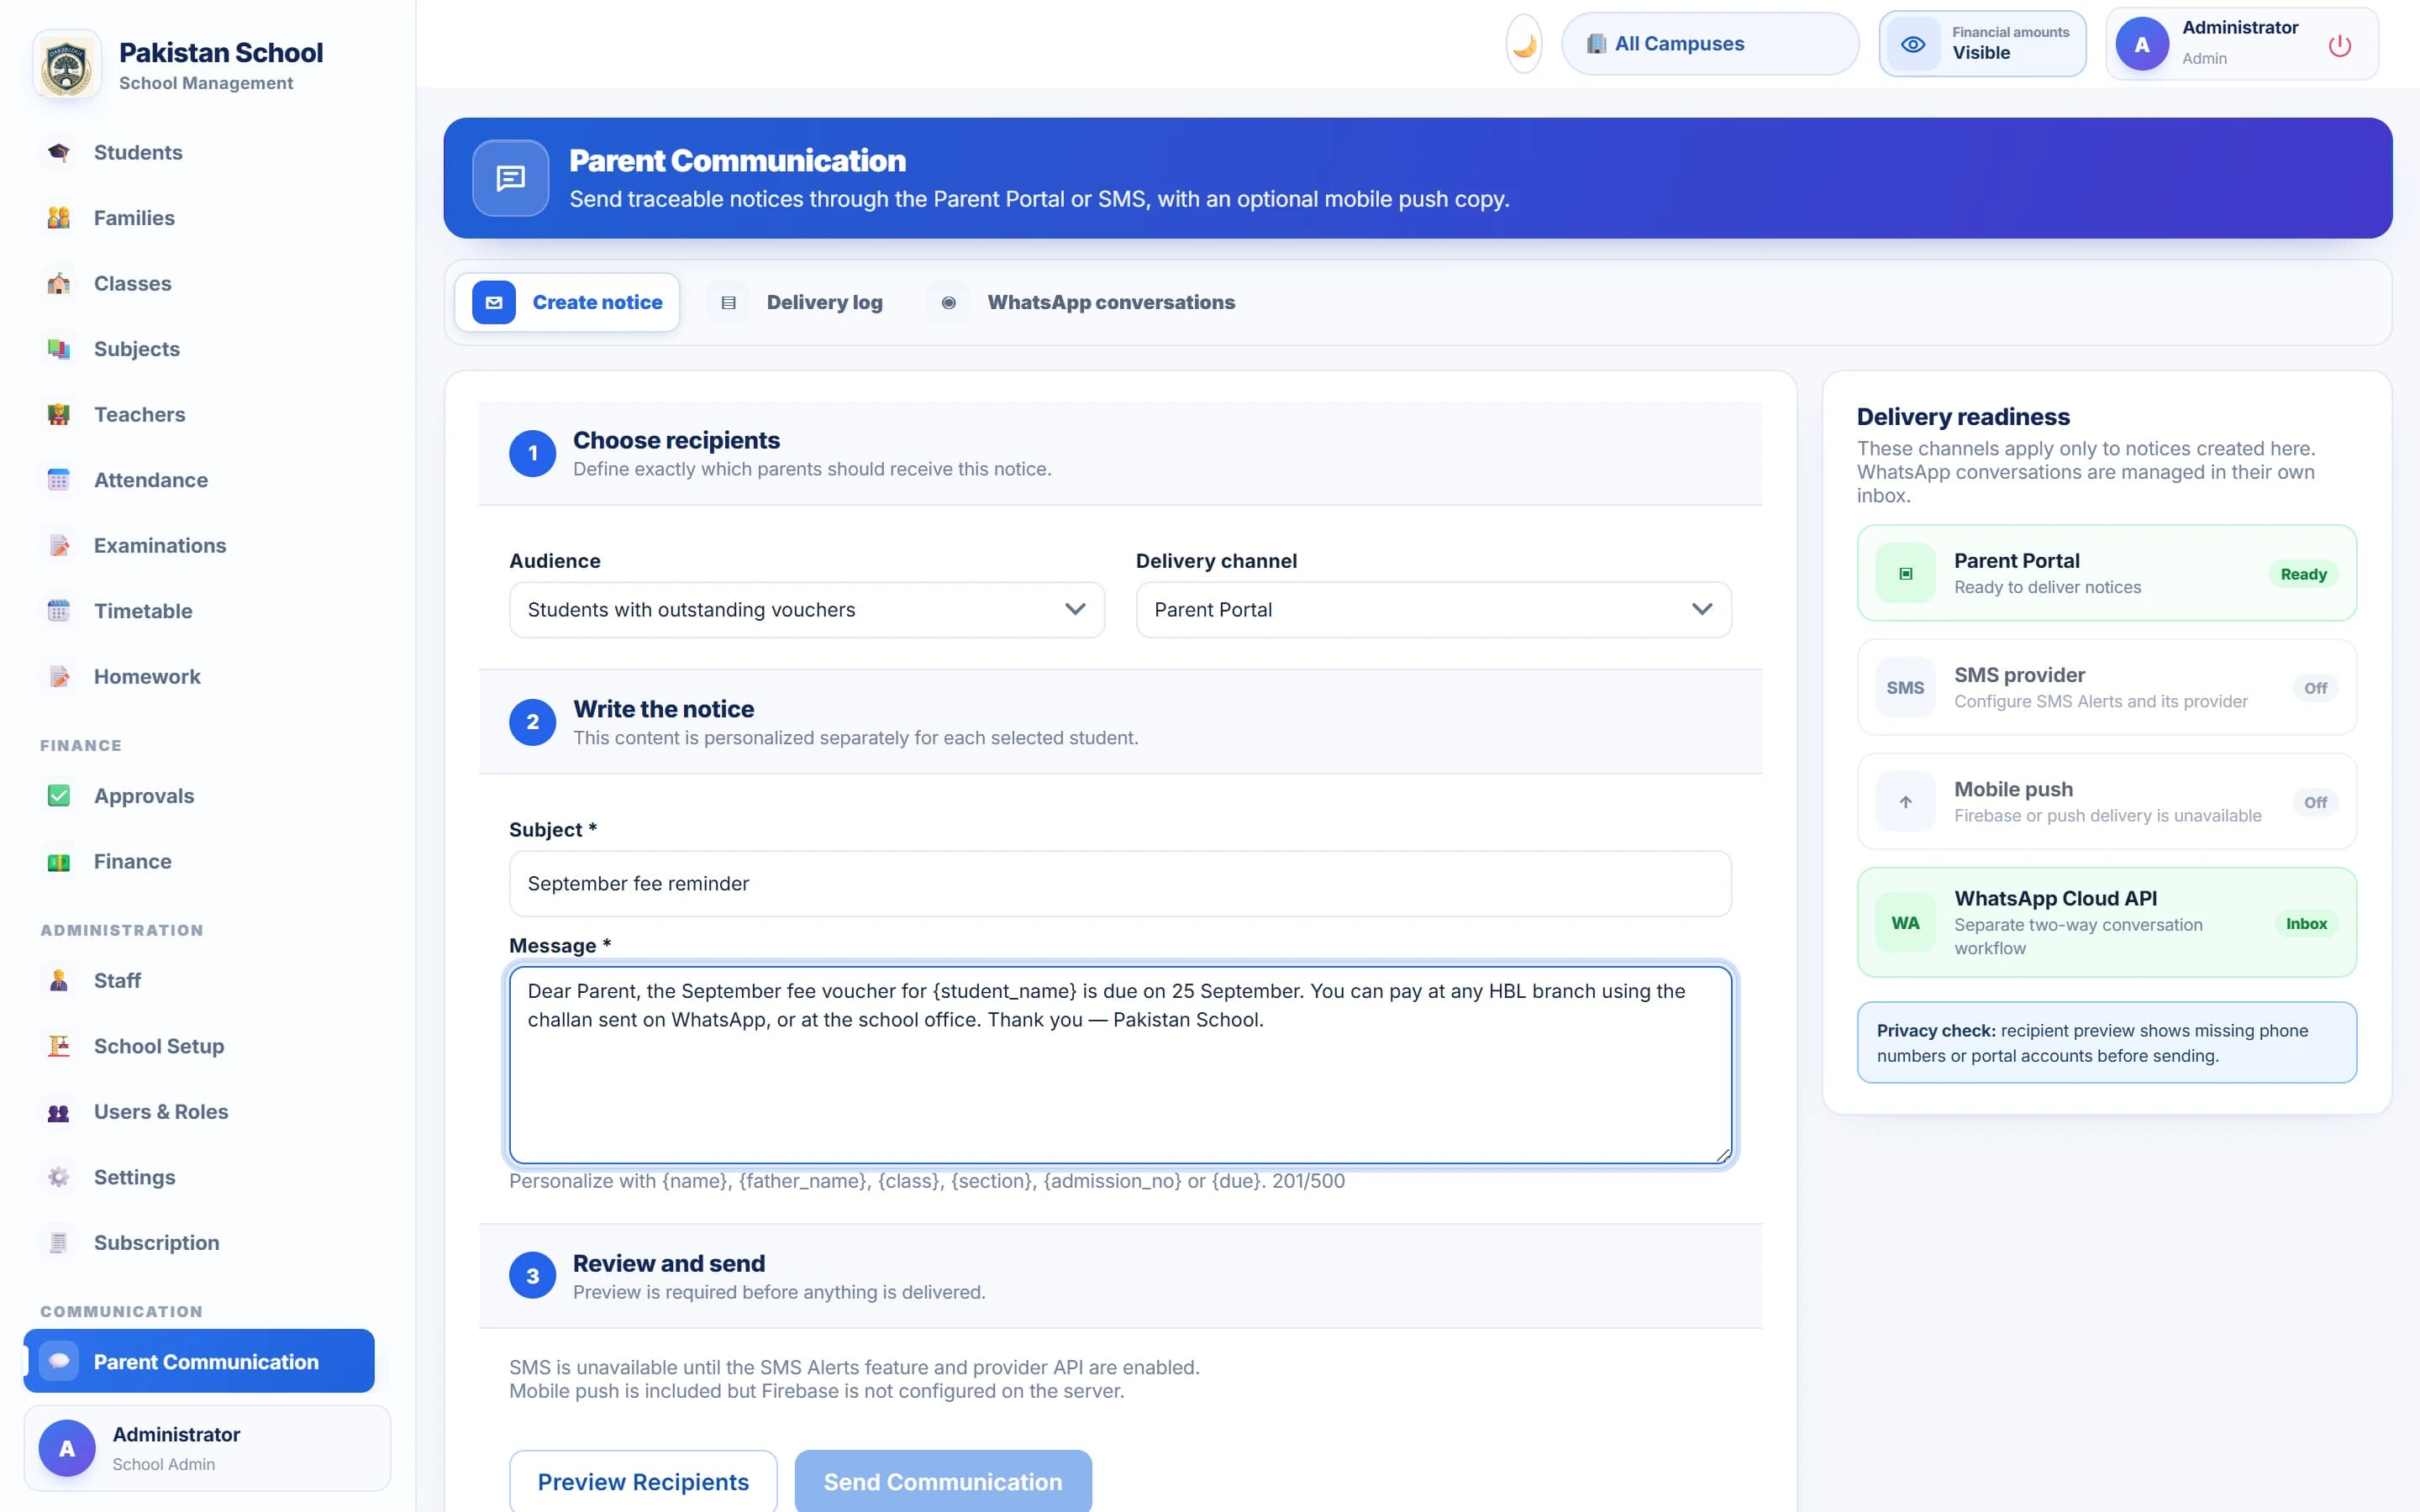Click the Classes building icon
Viewport: 2420px width, 1512px height.
[59, 283]
